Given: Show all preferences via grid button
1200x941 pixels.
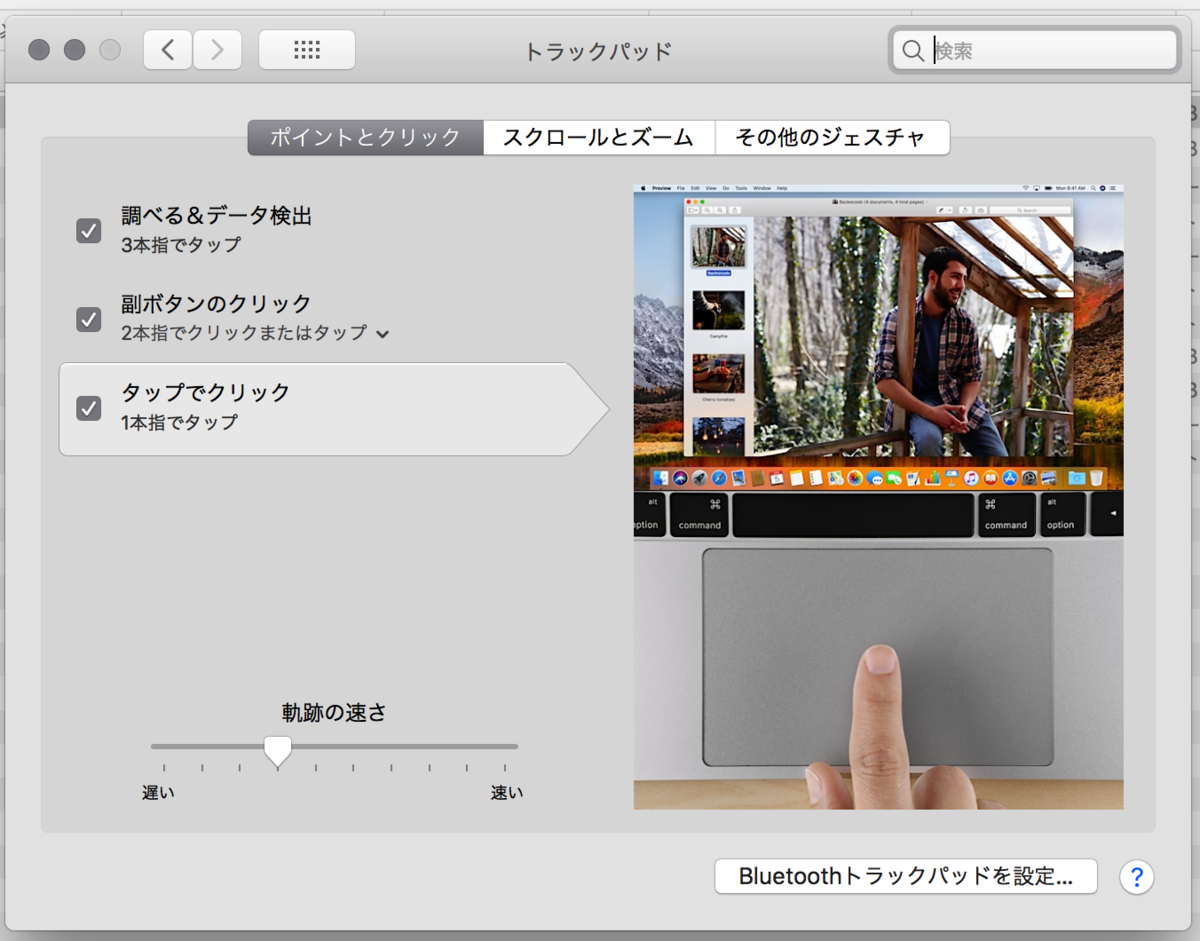Looking at the screenshot, I should pyautogui.click(x=307, y=50).
